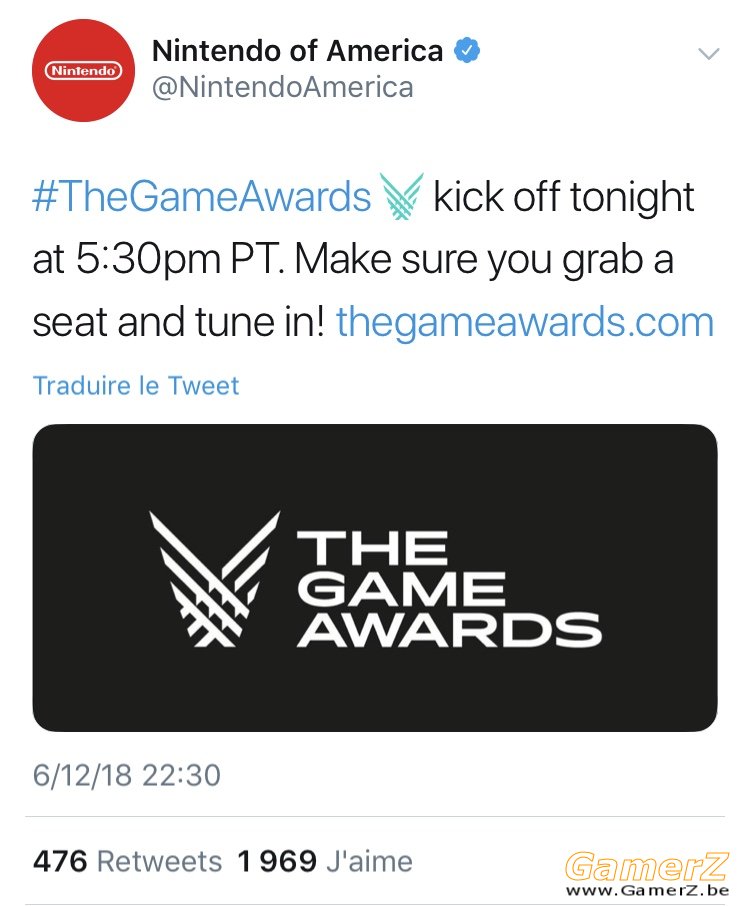750x906 pixels.
Task: Click the www.GamerZ.be watermark text
Action: point(647,890)
